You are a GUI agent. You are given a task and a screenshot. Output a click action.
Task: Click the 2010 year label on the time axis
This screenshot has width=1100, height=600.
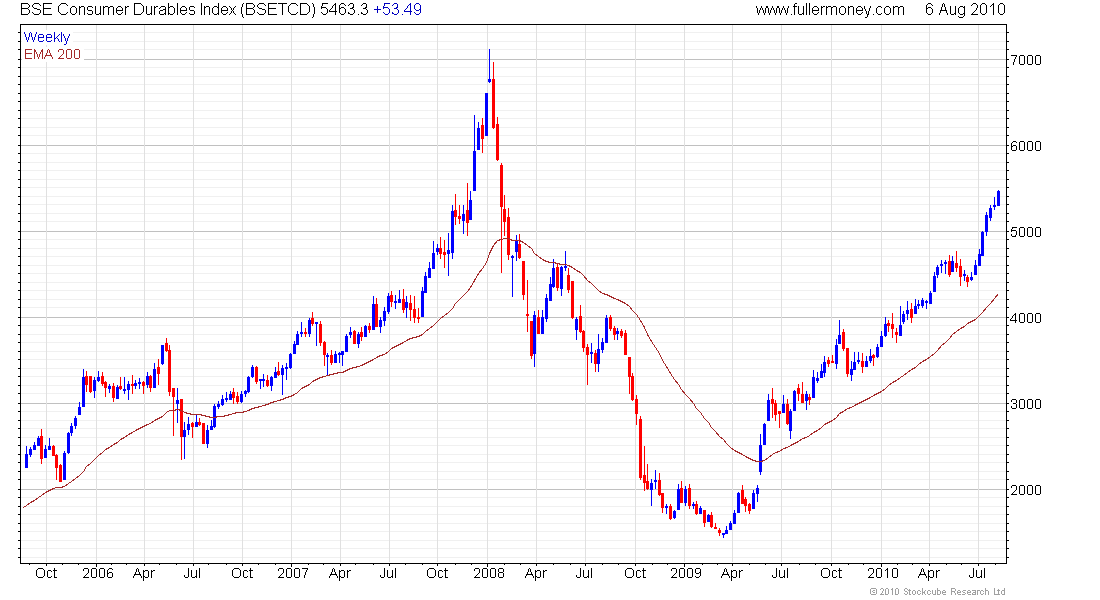click(x=883, y=573)
